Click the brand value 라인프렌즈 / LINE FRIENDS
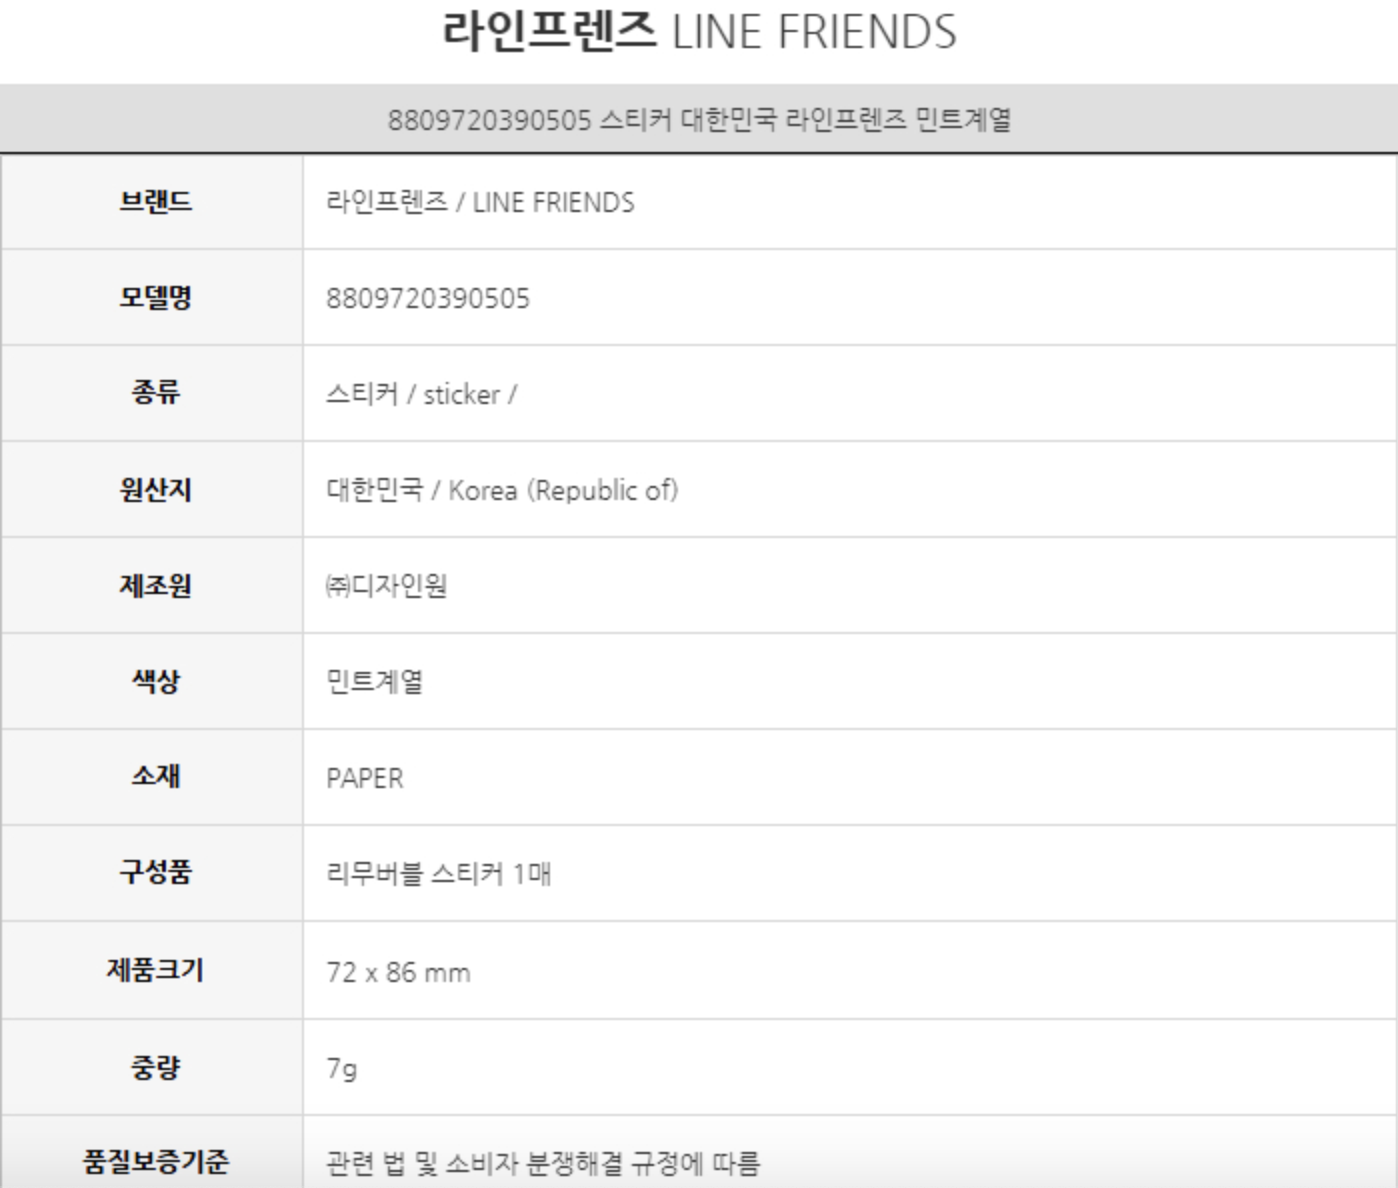This screenshot has height=1188, width=1398. click(480, 203)
